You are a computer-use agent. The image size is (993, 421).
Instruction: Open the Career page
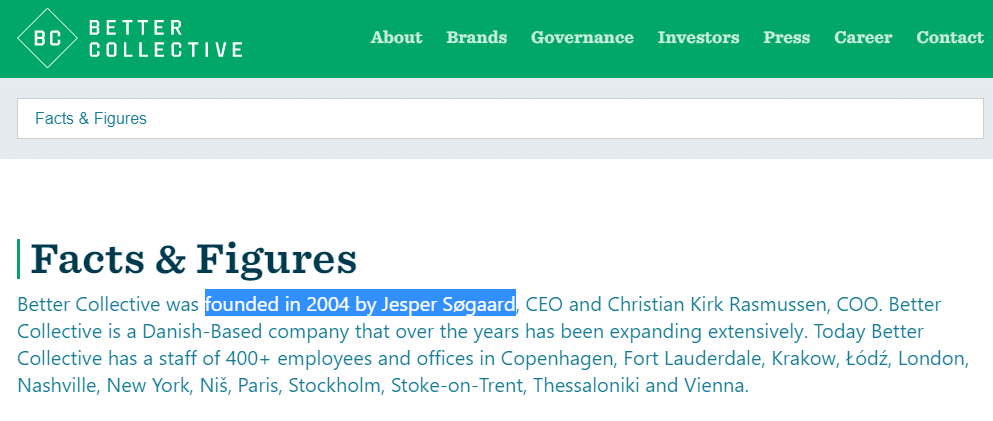pyautogui.click(x=863, y=38)
